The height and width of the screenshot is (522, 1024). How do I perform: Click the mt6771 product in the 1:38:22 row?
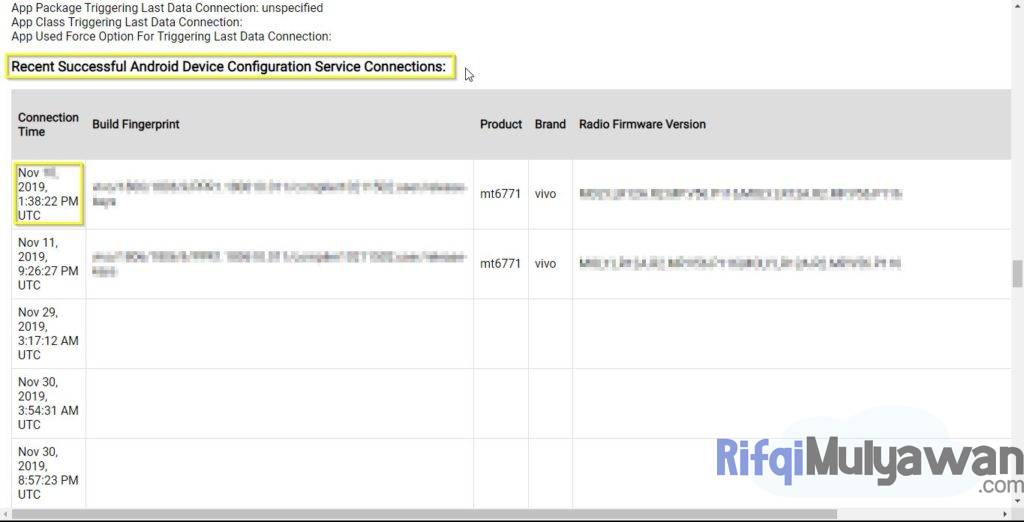pyautogui.click(x=500, y=194)
